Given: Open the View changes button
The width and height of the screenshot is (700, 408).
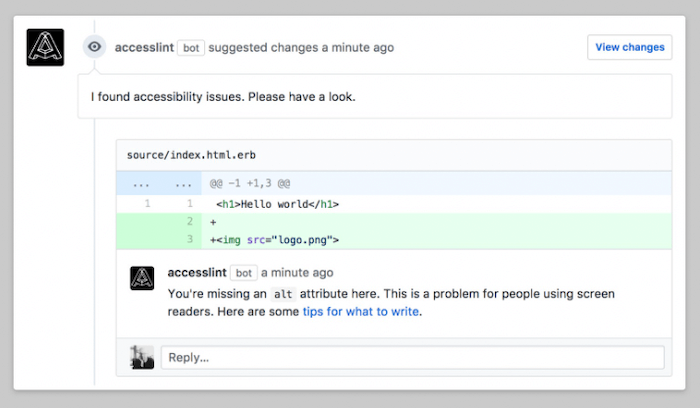Looking at the screenshot, I should (x=629, y=47).
